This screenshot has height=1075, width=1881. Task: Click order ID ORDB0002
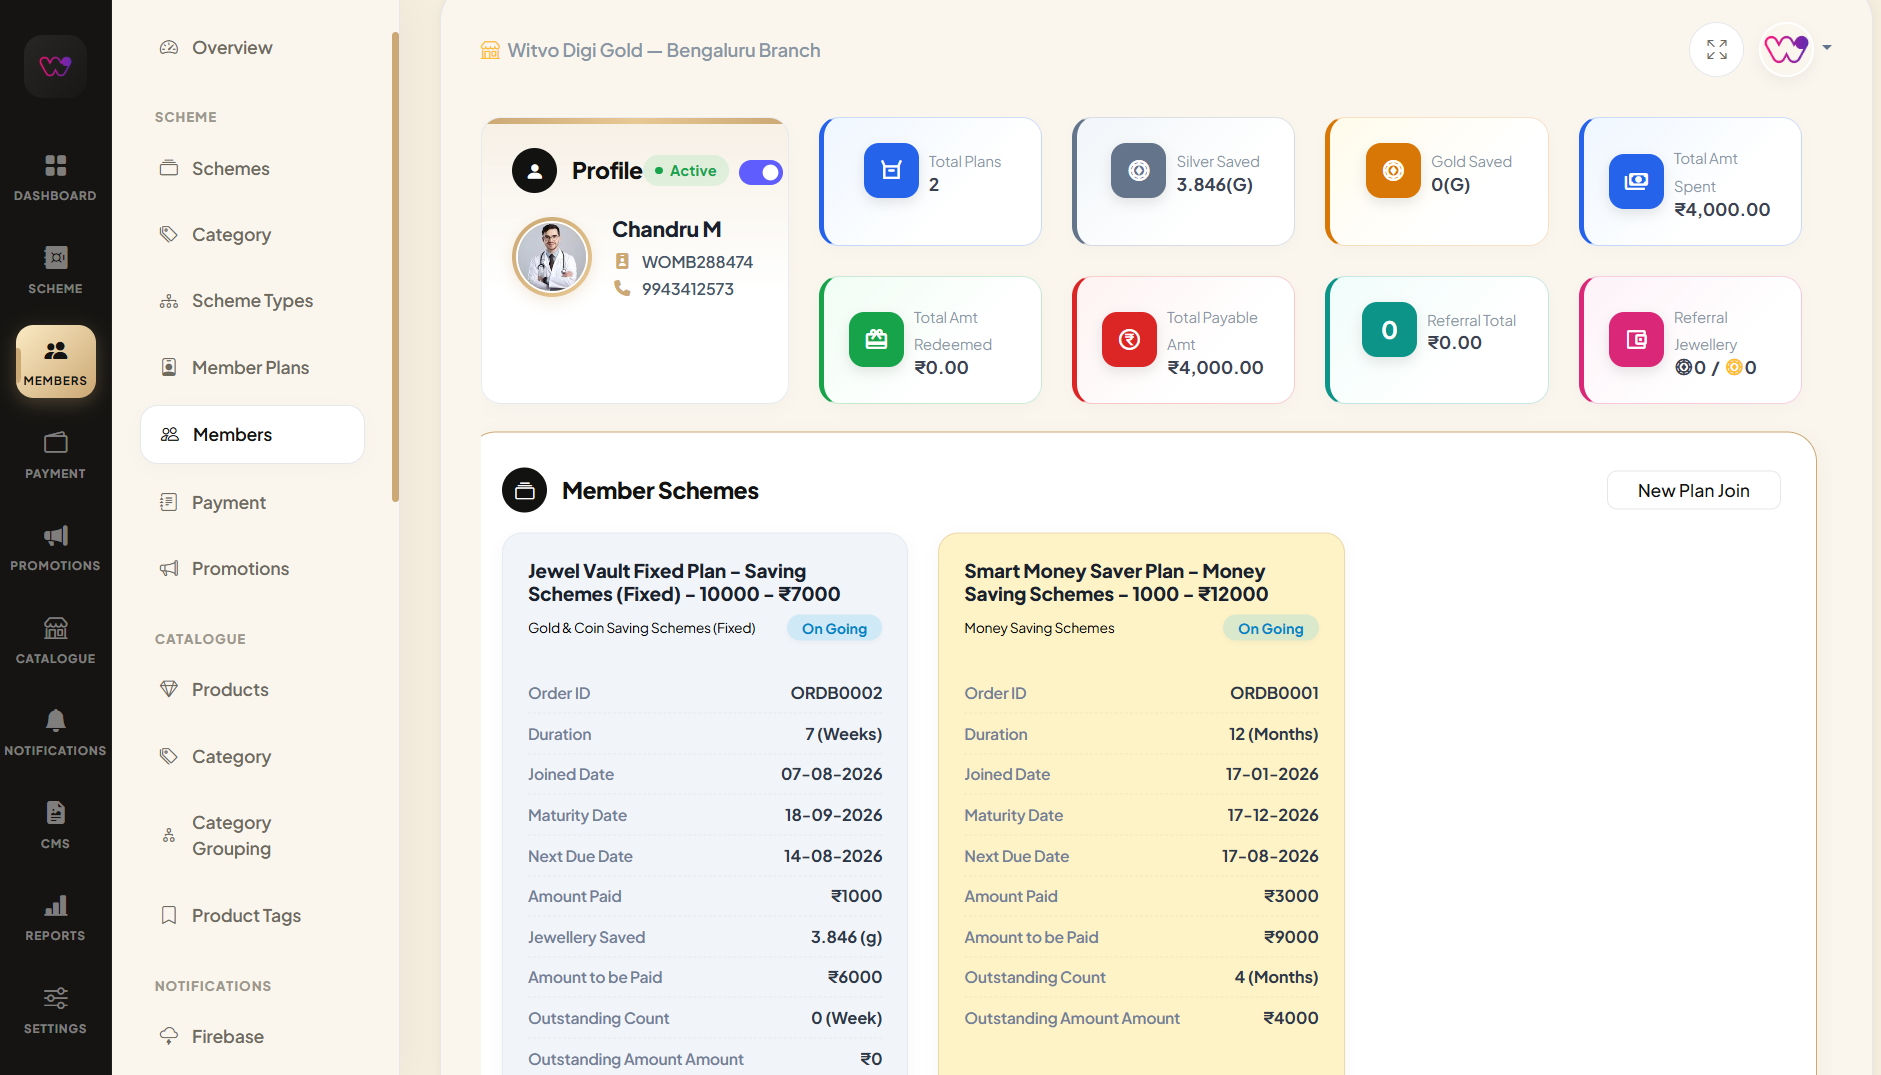pos(836,693)
